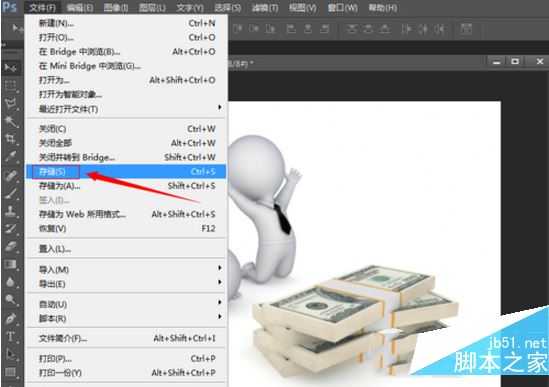Image resolution: width=549 pixels, height=387 pixels.
Task: Click Align Top Edges in options bar
Action: [x=237, y=29]
